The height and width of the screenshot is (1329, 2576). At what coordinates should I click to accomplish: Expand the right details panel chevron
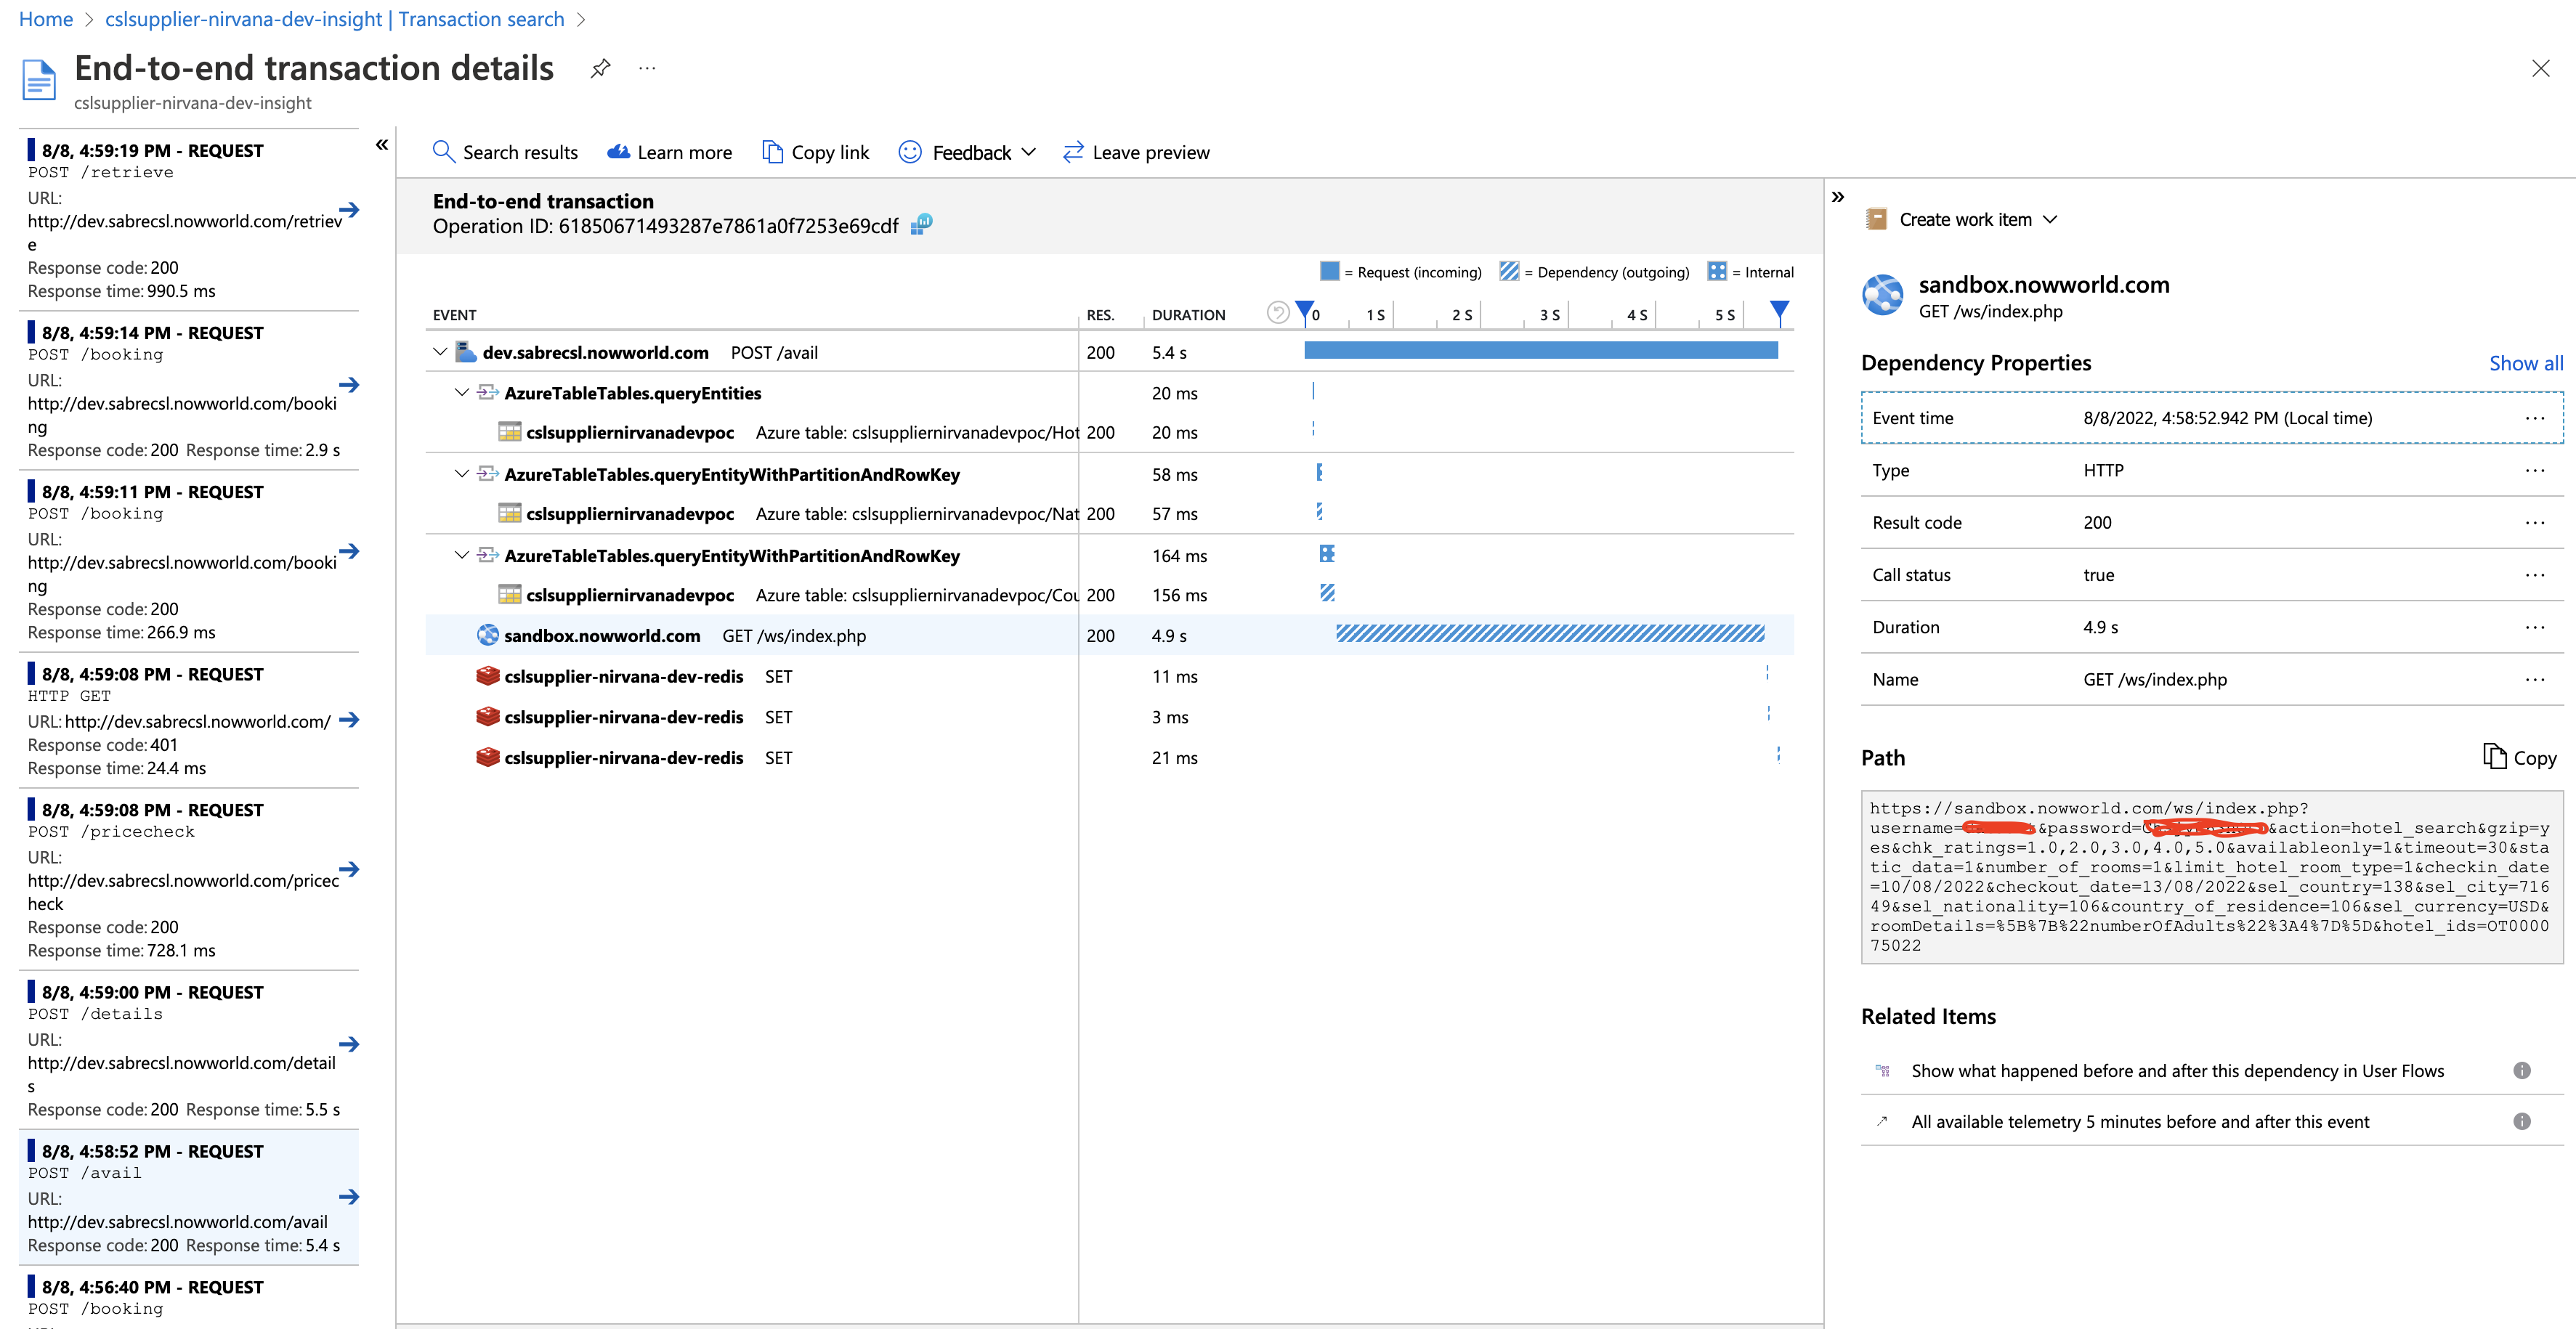pos(1838,197)
